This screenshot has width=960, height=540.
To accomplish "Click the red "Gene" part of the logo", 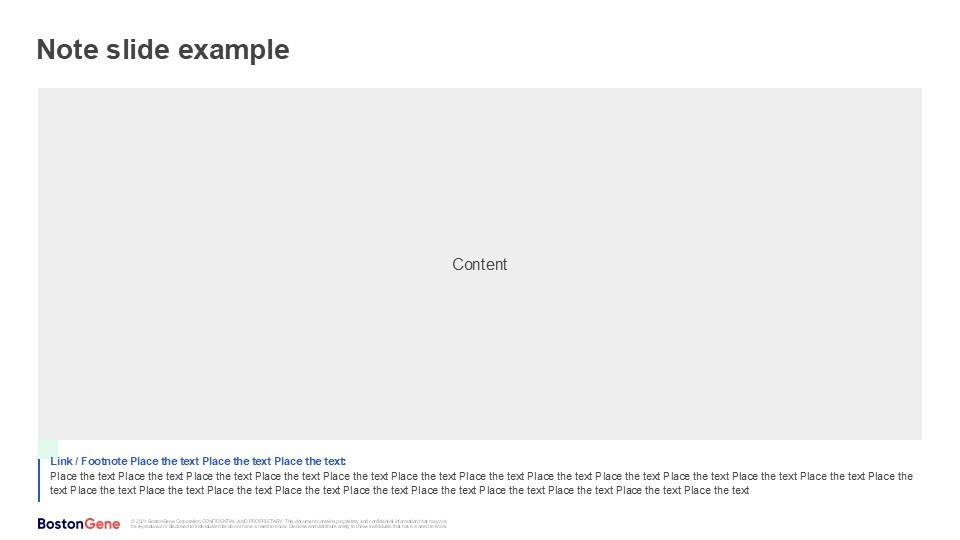I will (103, 523).
